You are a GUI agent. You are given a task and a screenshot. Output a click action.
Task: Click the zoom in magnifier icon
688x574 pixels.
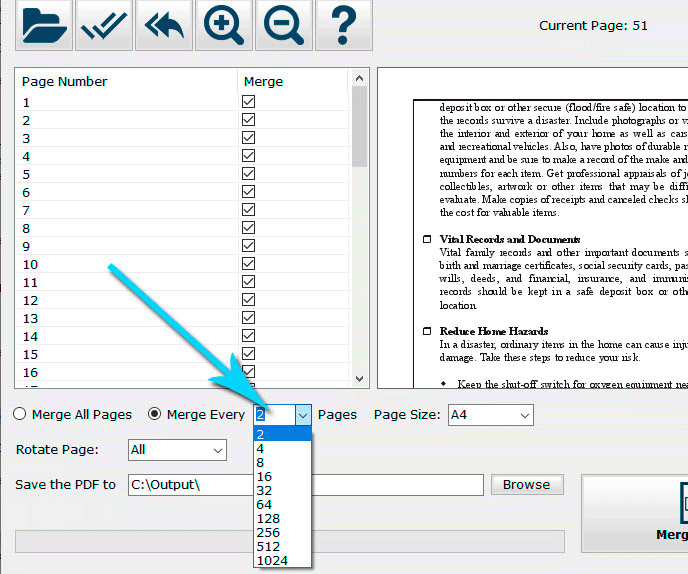click(224, 25)
